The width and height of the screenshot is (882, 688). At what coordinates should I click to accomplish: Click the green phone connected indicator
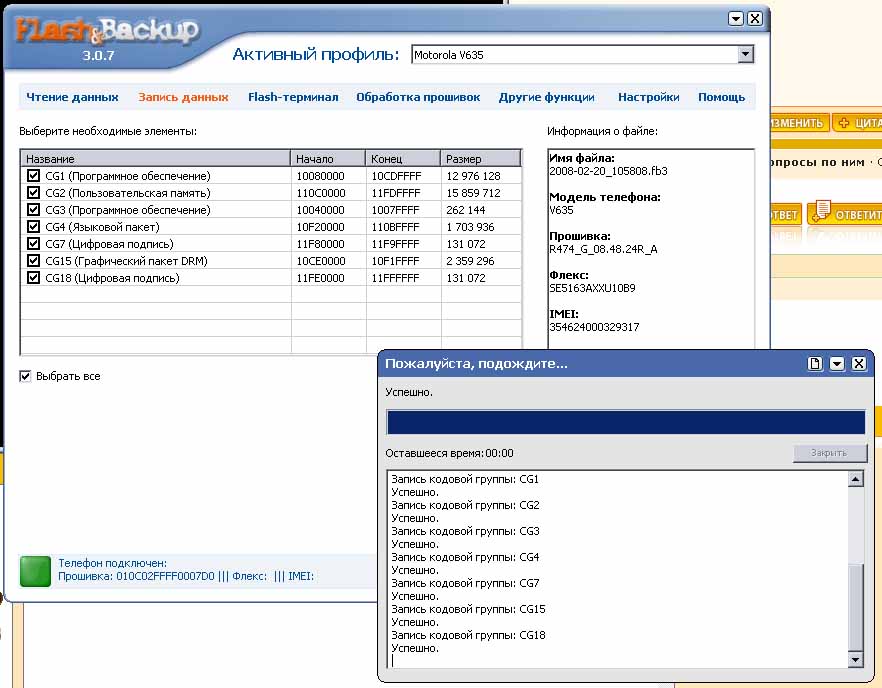point(35,571)
